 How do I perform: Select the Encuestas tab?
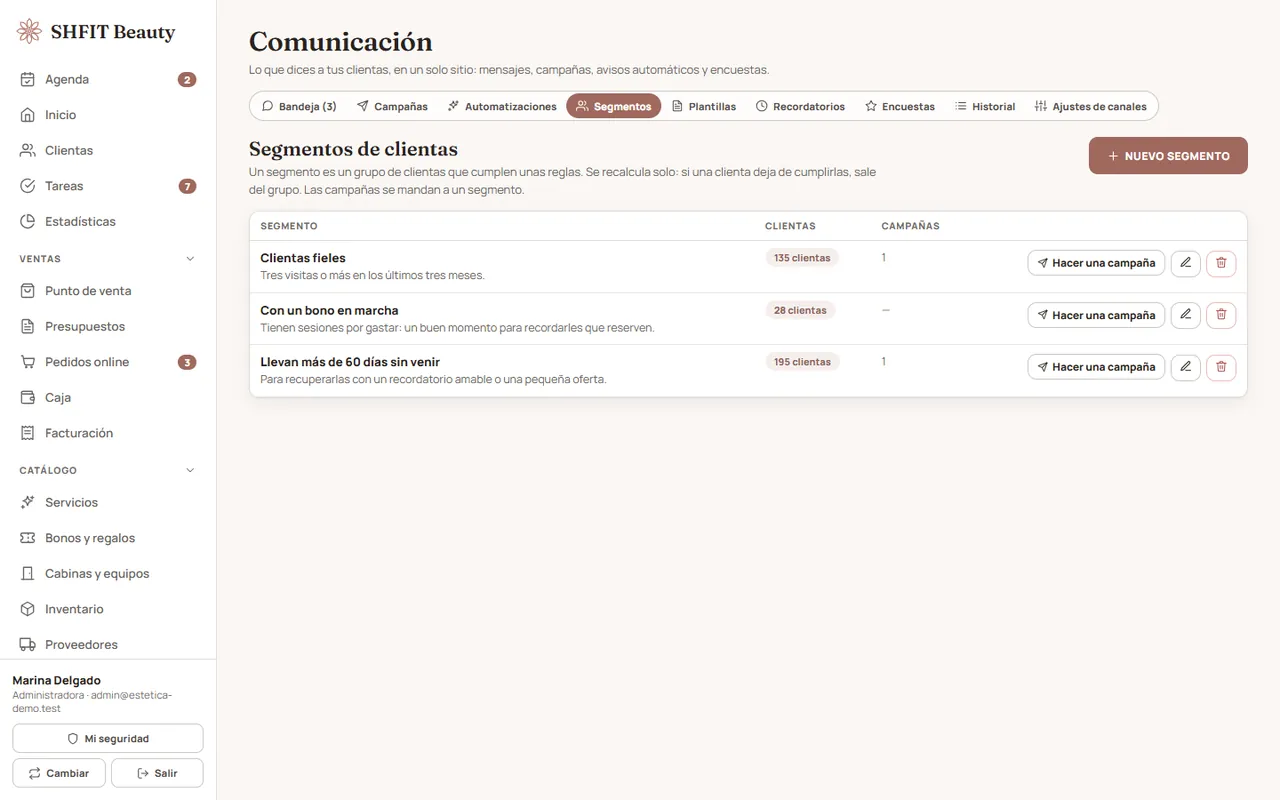coord(900,106)
